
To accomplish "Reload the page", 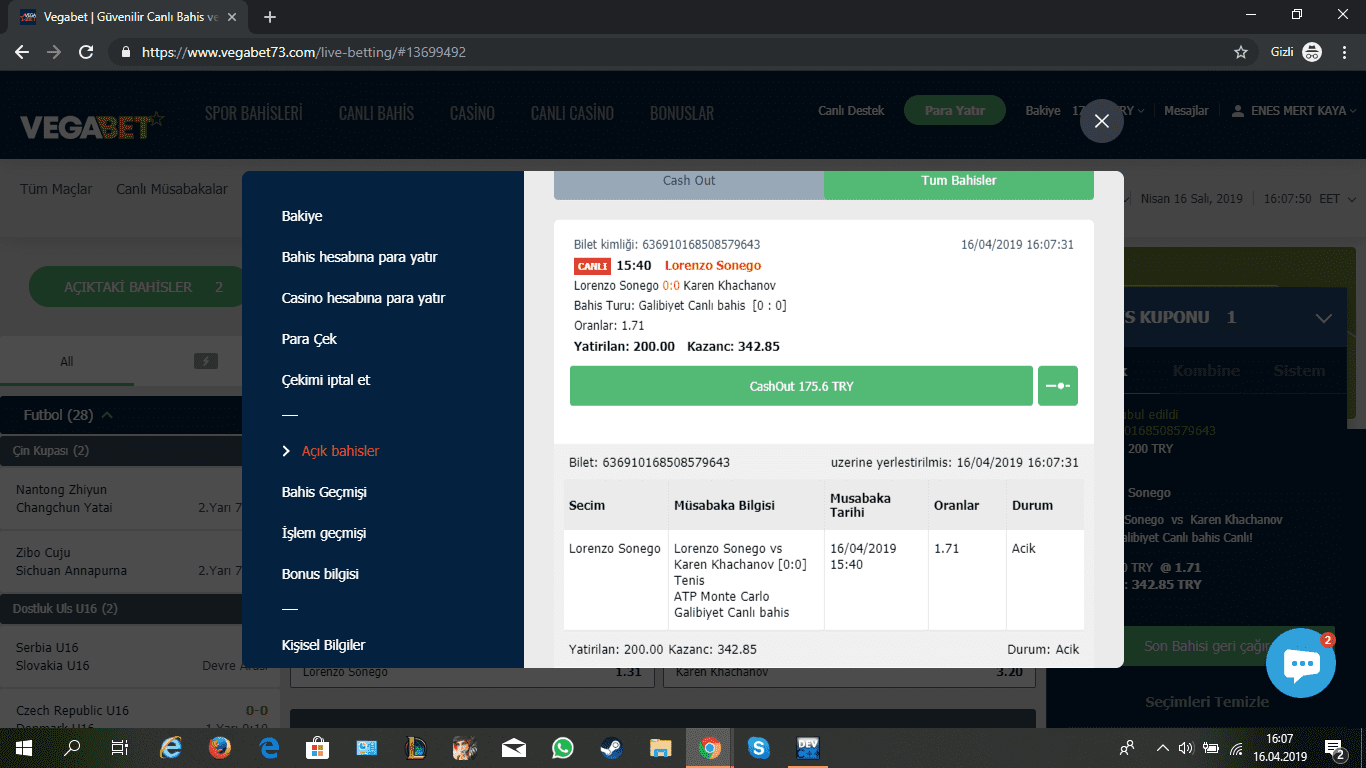I will tap(86, 52).
